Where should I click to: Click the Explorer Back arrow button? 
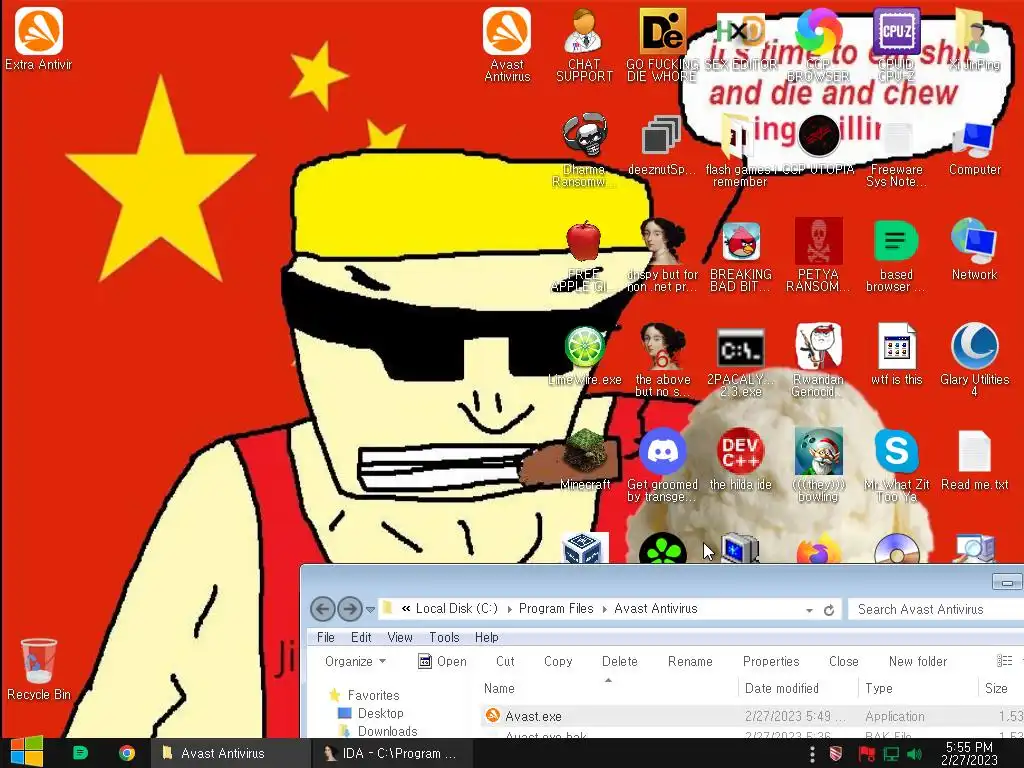pos(322,609)
